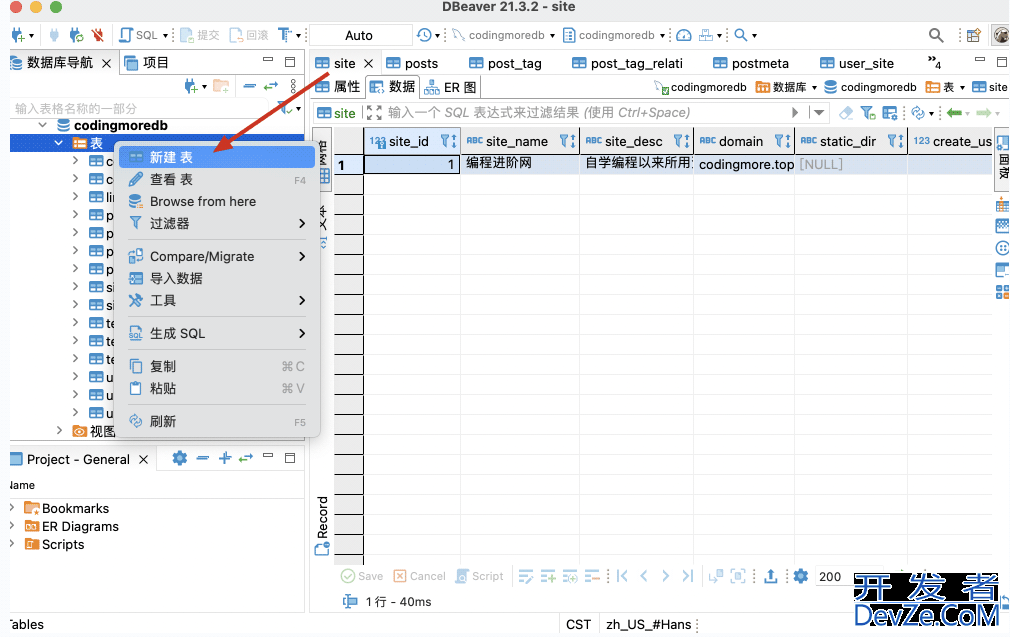Click the Script button
This screenshot has width=1010, height=637.
pos(480,576)
